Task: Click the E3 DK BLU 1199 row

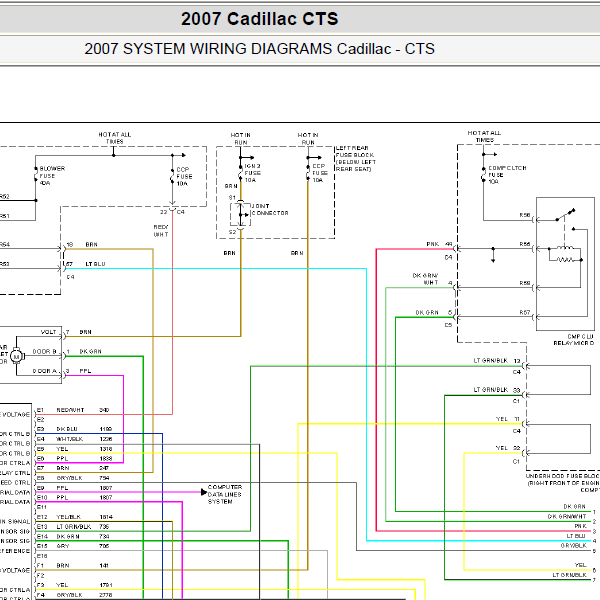Action: point(74,429)
